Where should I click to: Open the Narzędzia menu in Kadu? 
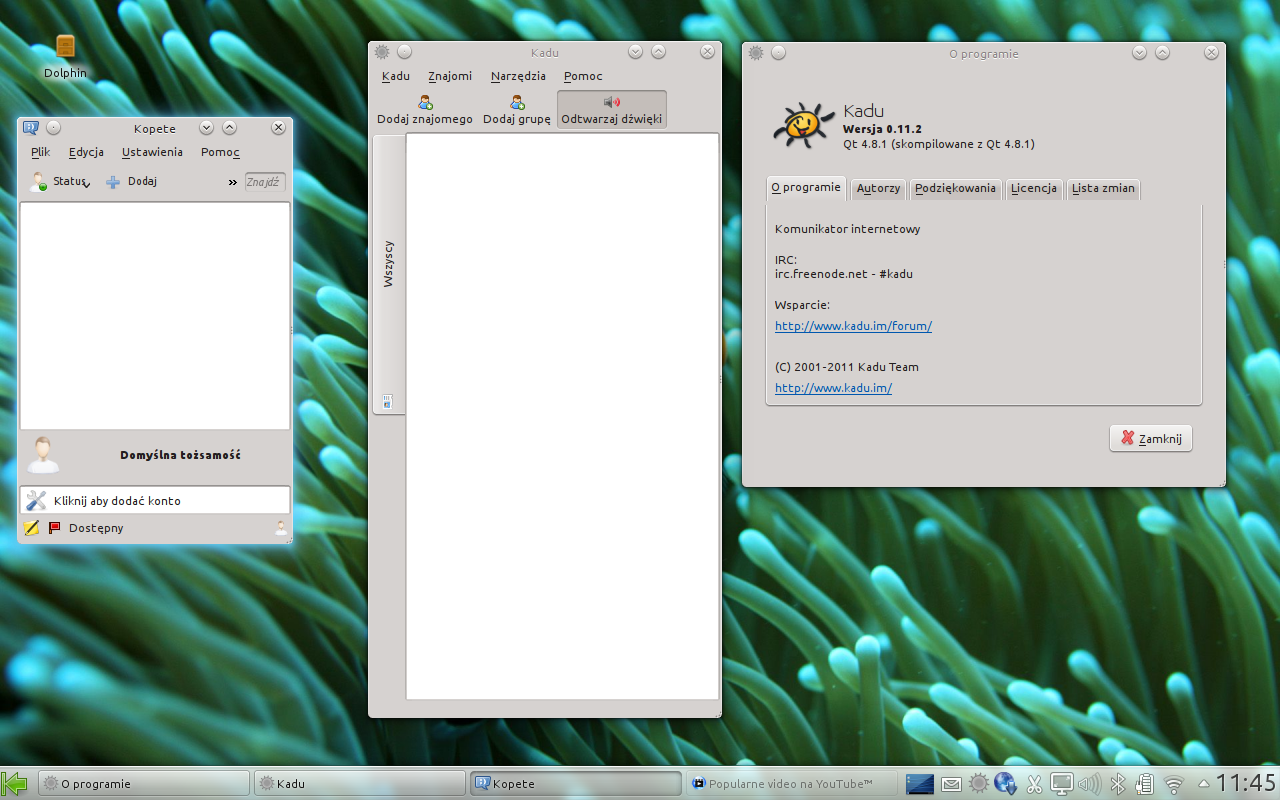518,76
